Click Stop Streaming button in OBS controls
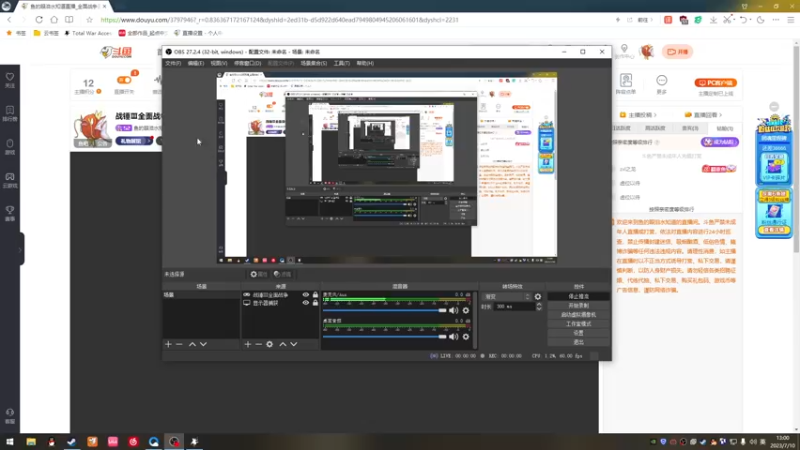 coord(578,296)
